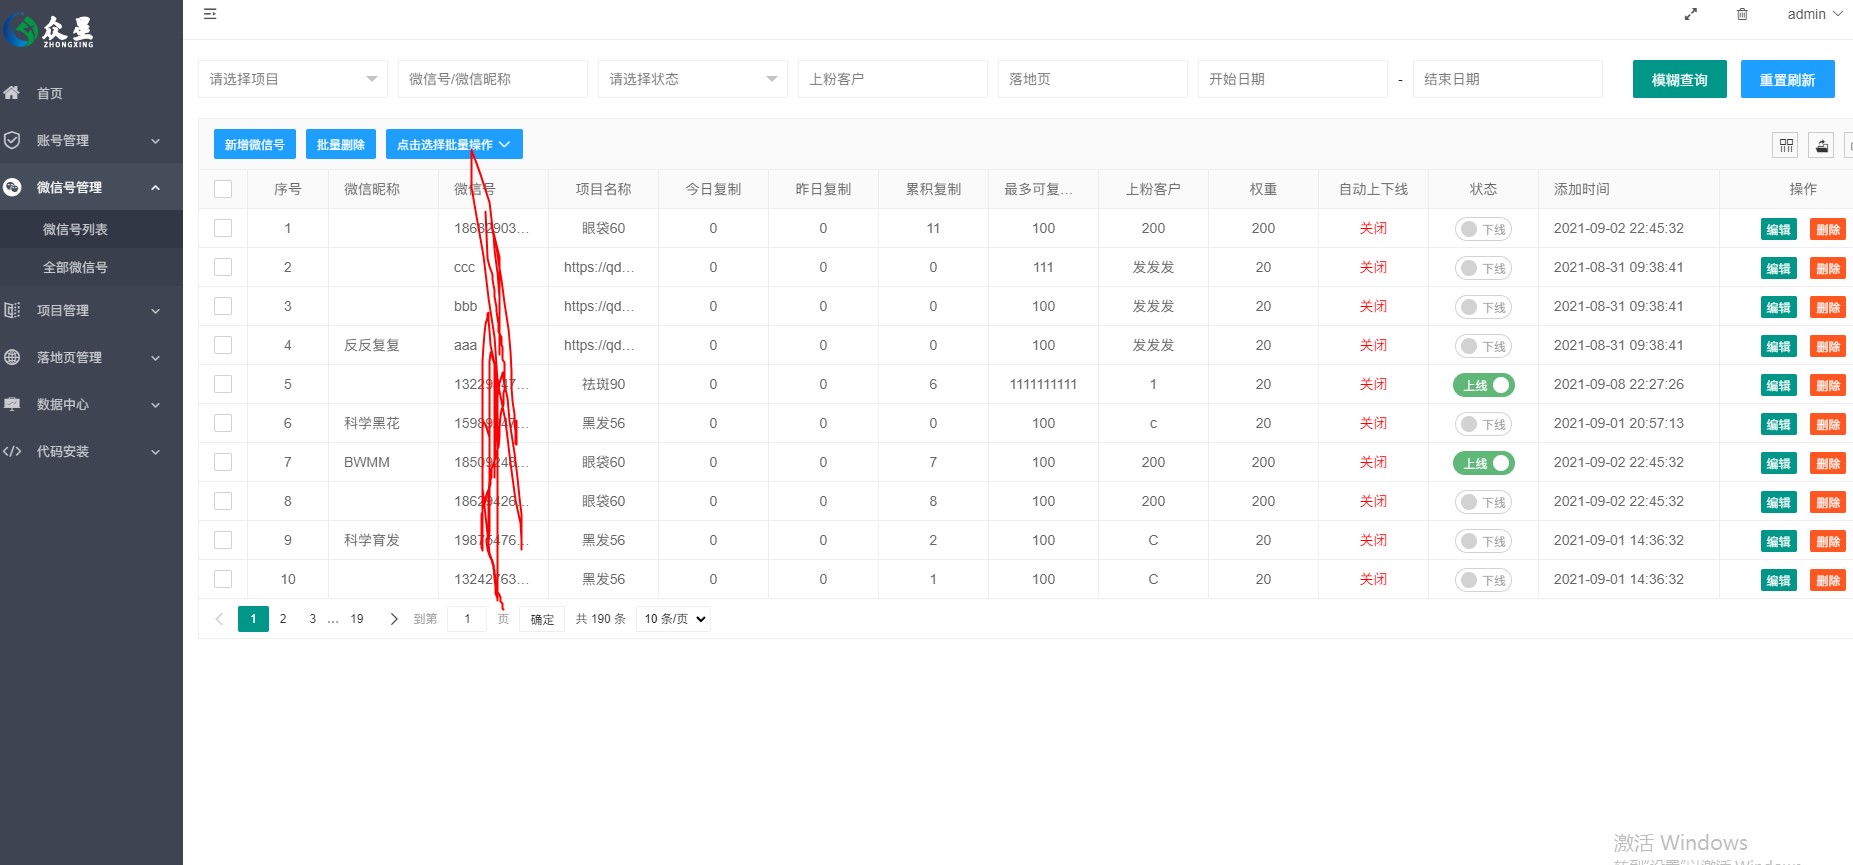Click the code icon for 代码安装
Viewport: 1853px width, 865px height.
[x=12, y=451]
